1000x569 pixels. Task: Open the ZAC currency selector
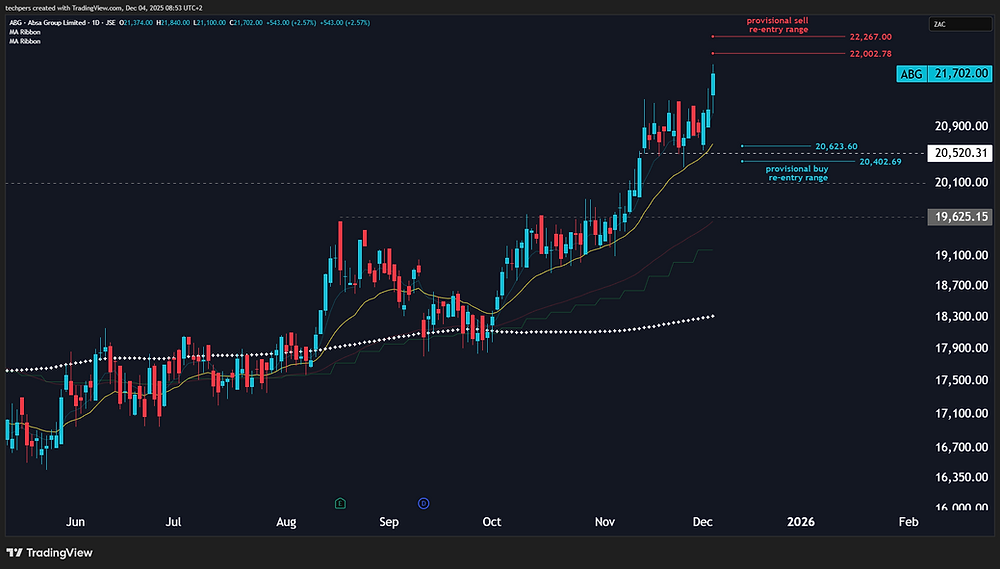[x=960, y=24]
